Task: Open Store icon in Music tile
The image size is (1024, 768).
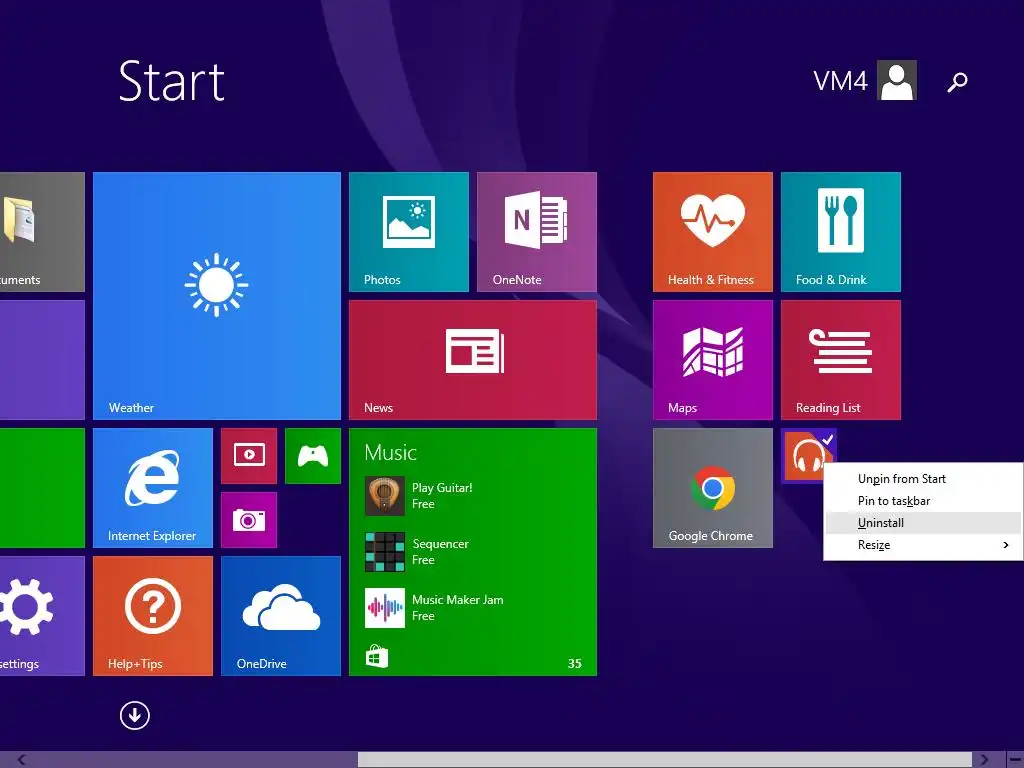Action: coord(377,656)
